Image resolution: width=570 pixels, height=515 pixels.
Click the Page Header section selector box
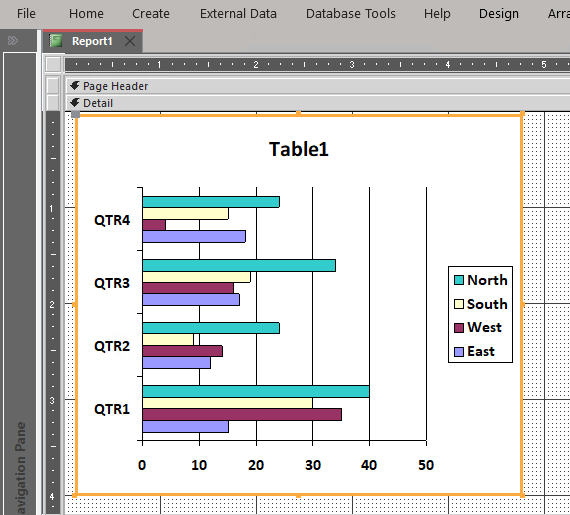[x=53, y=86]
